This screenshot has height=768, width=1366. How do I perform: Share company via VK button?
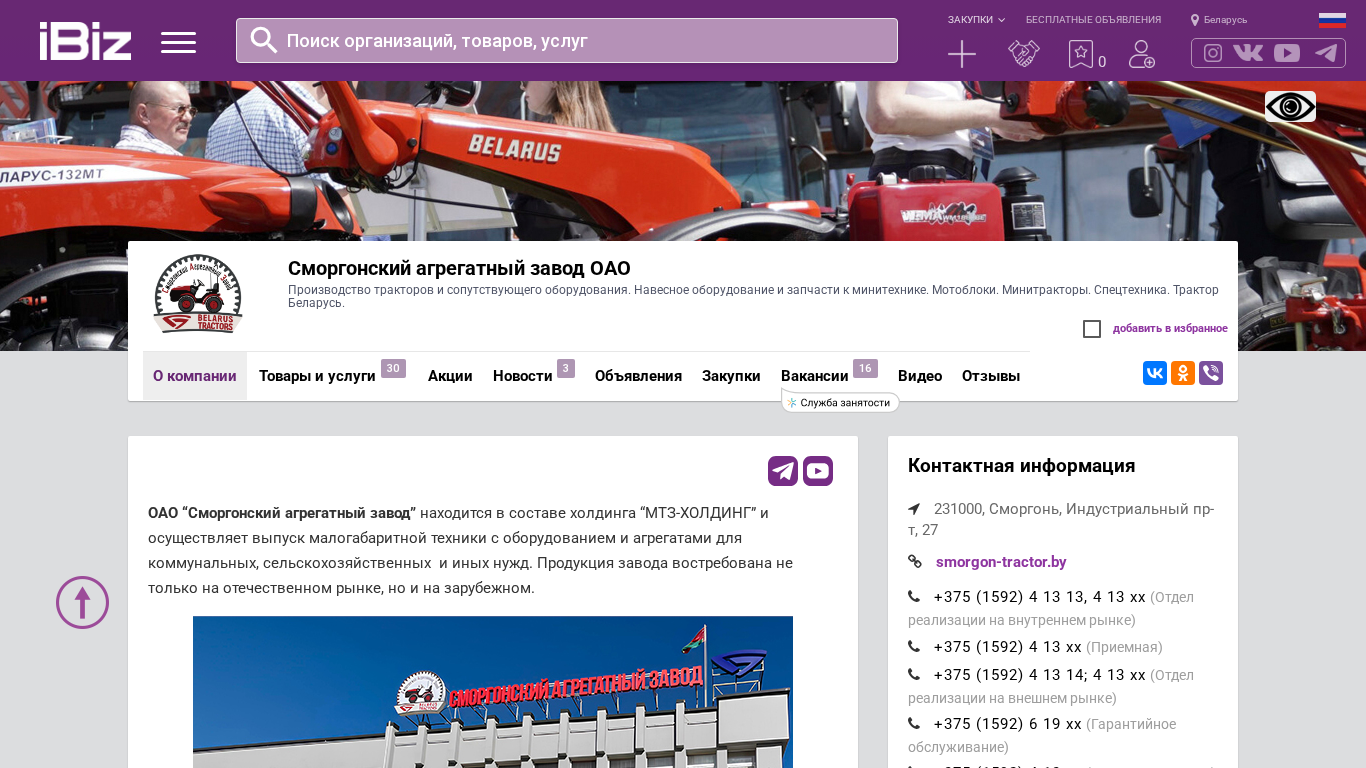[1155, 373]
